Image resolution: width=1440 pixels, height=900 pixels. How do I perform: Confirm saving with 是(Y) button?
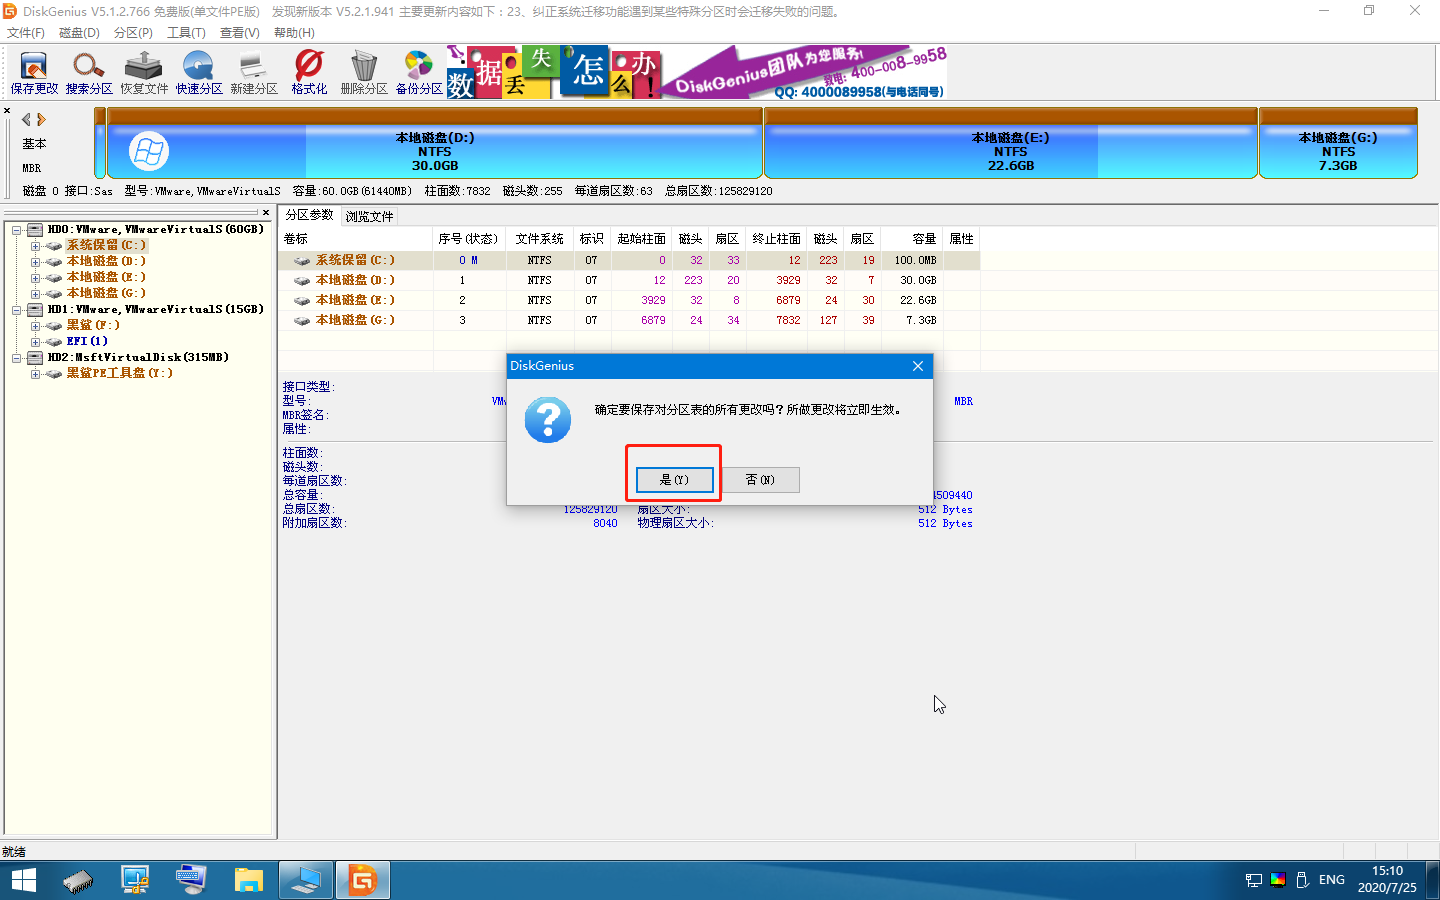point(675,480)
